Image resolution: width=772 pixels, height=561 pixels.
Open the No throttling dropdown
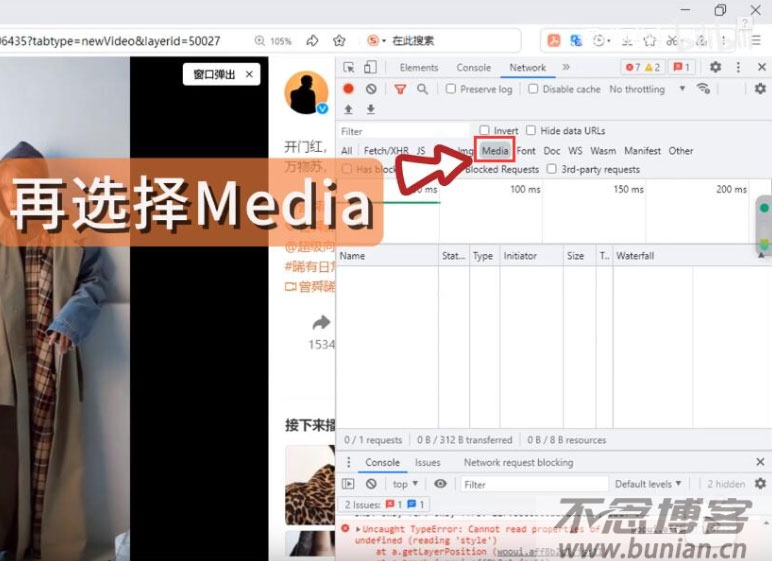[x=647, y=89]
